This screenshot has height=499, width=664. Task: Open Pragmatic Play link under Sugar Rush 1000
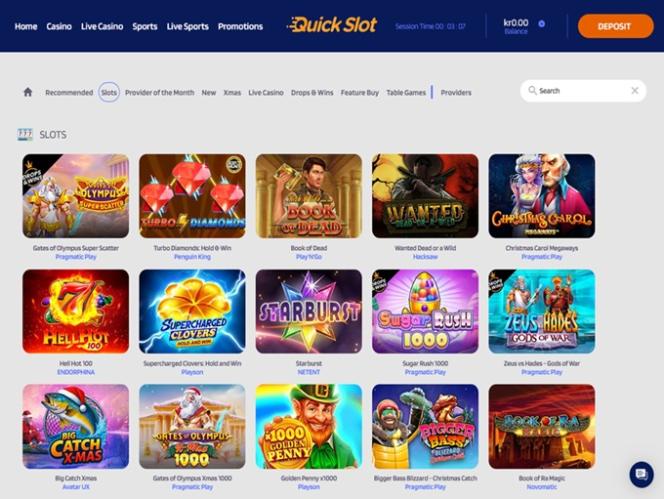pos(425,372)
